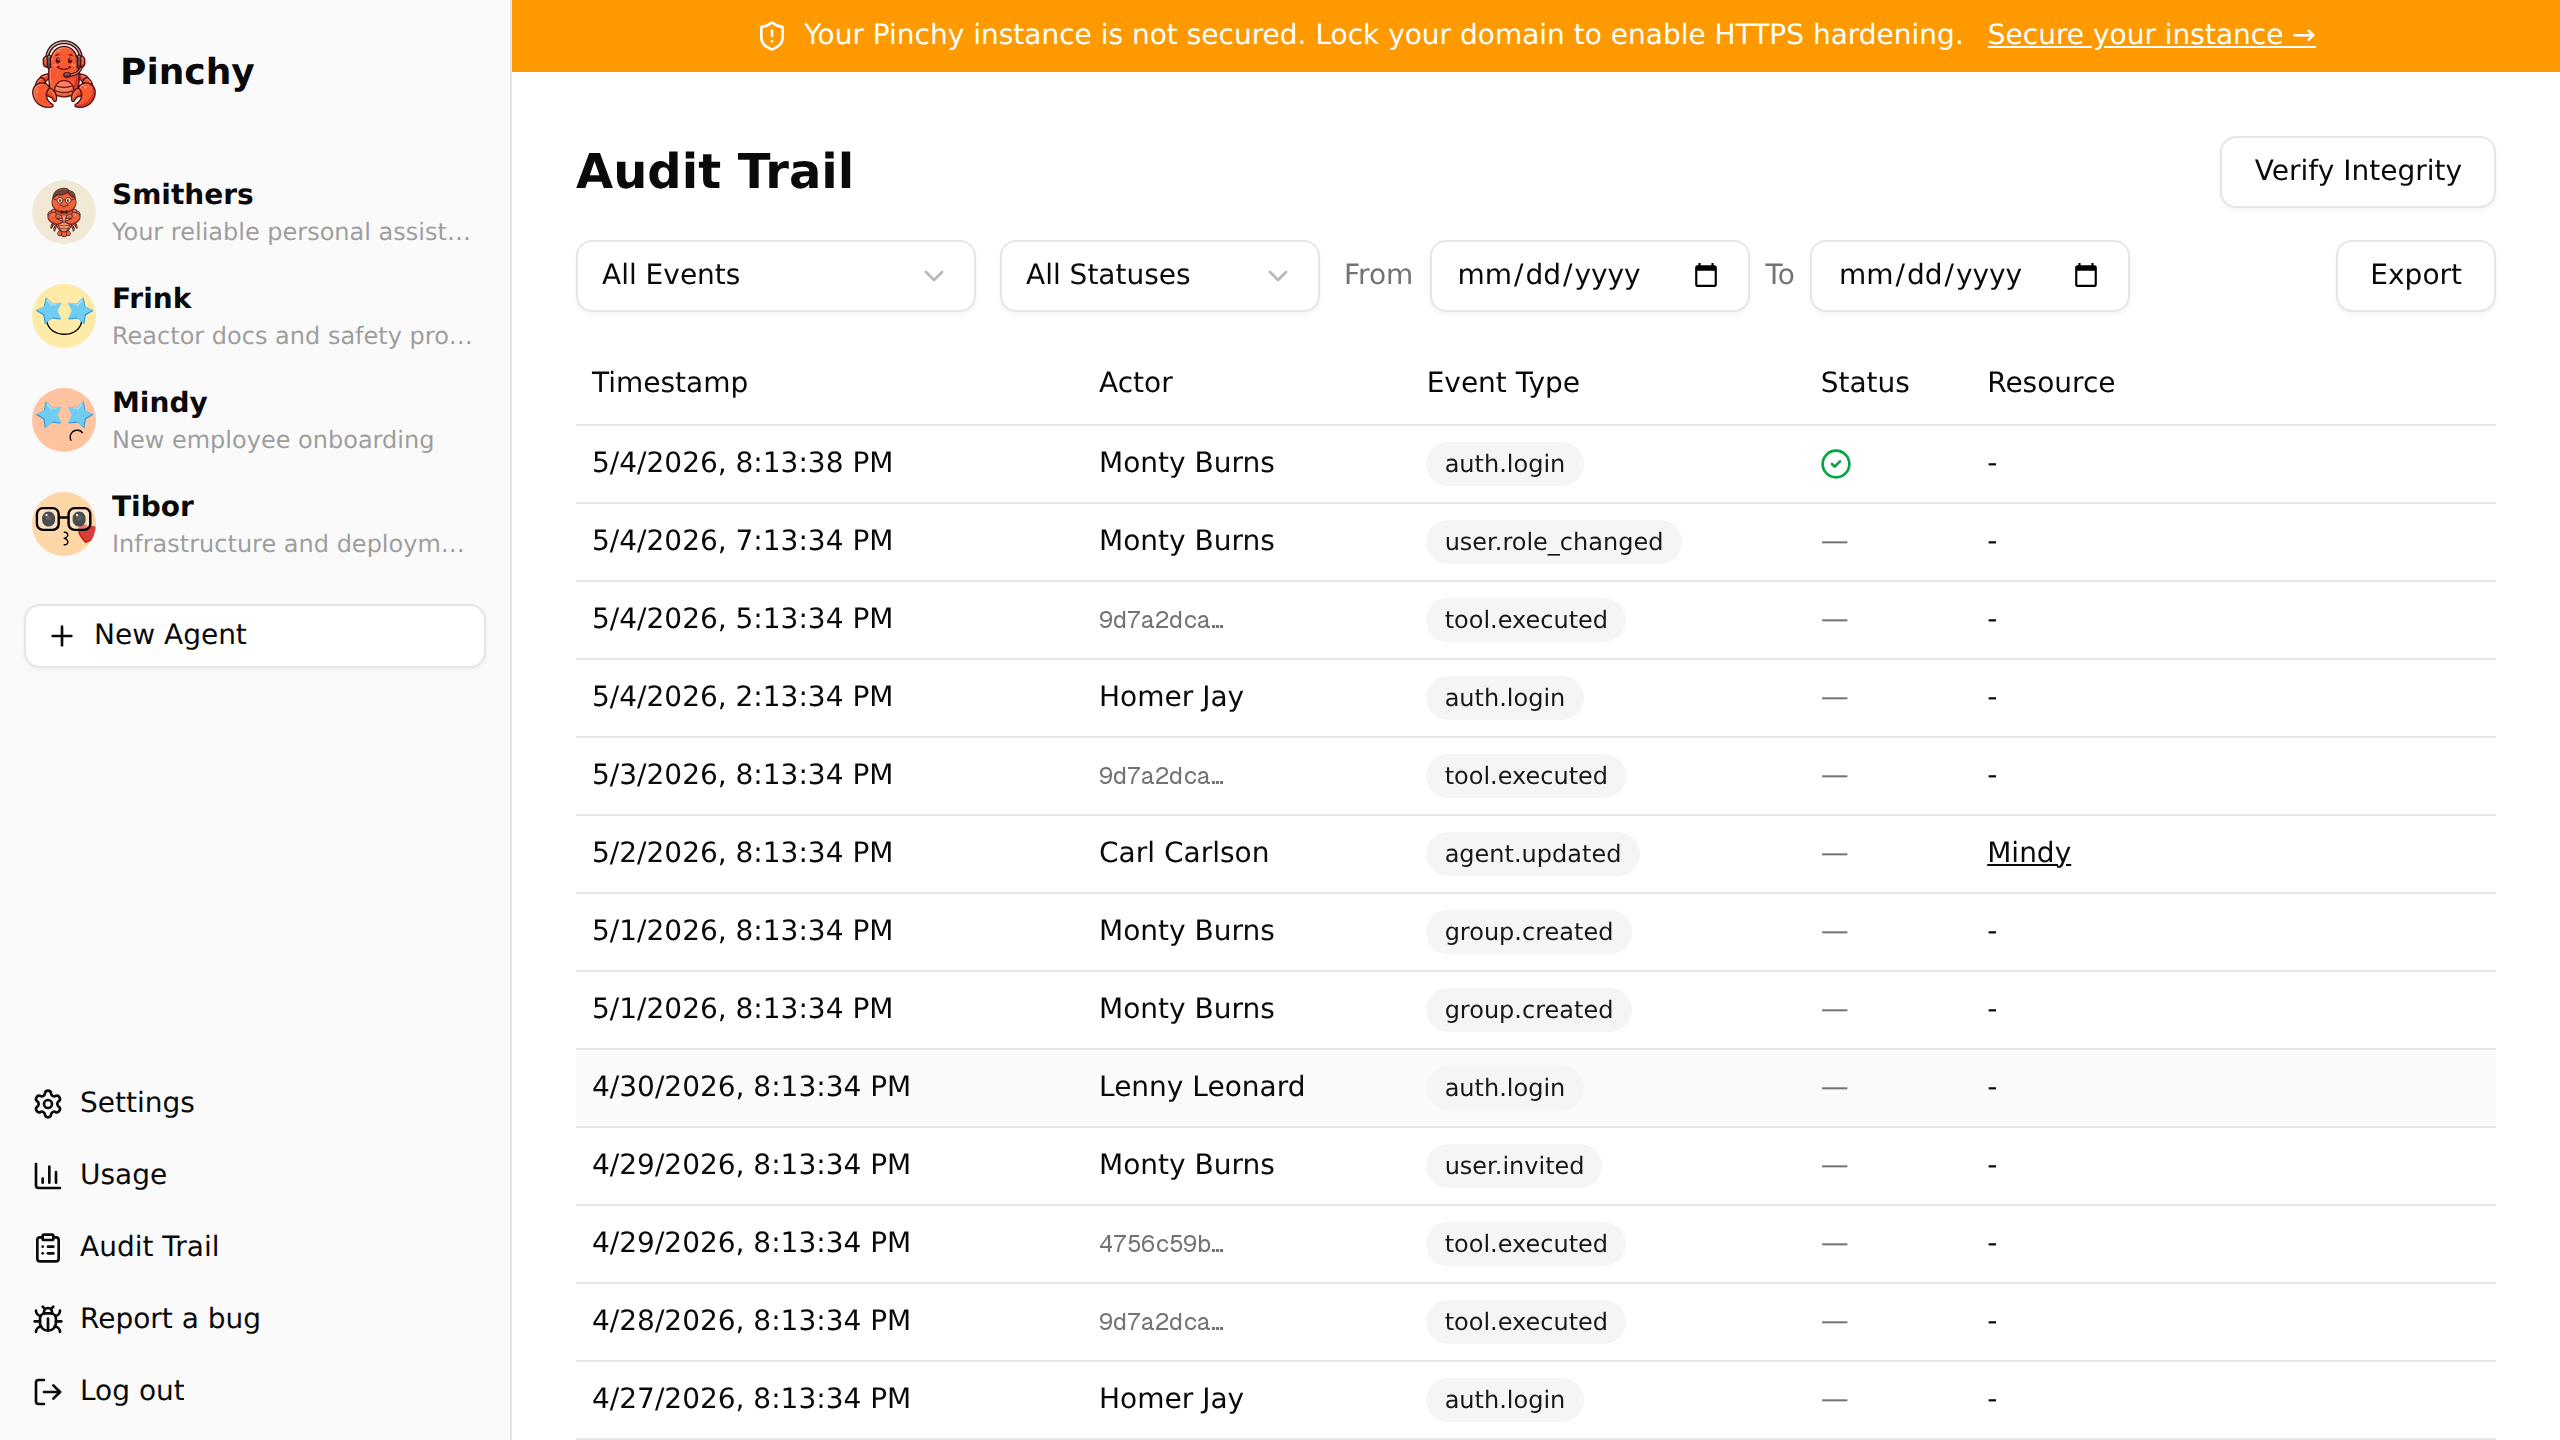Screen dimensions: 2560x1440
Task: Click Audit Trail page heading
Action: point(715,171)
